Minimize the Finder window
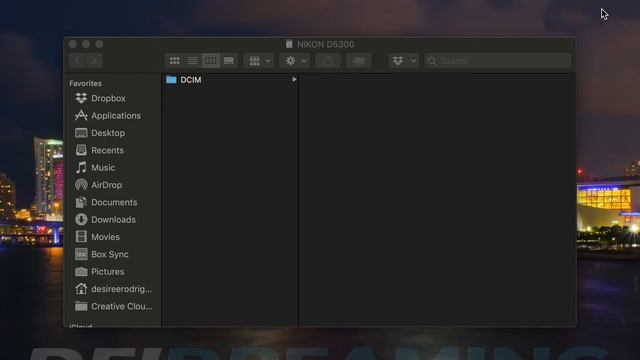640x360 pixels. [x=86, y=44]
